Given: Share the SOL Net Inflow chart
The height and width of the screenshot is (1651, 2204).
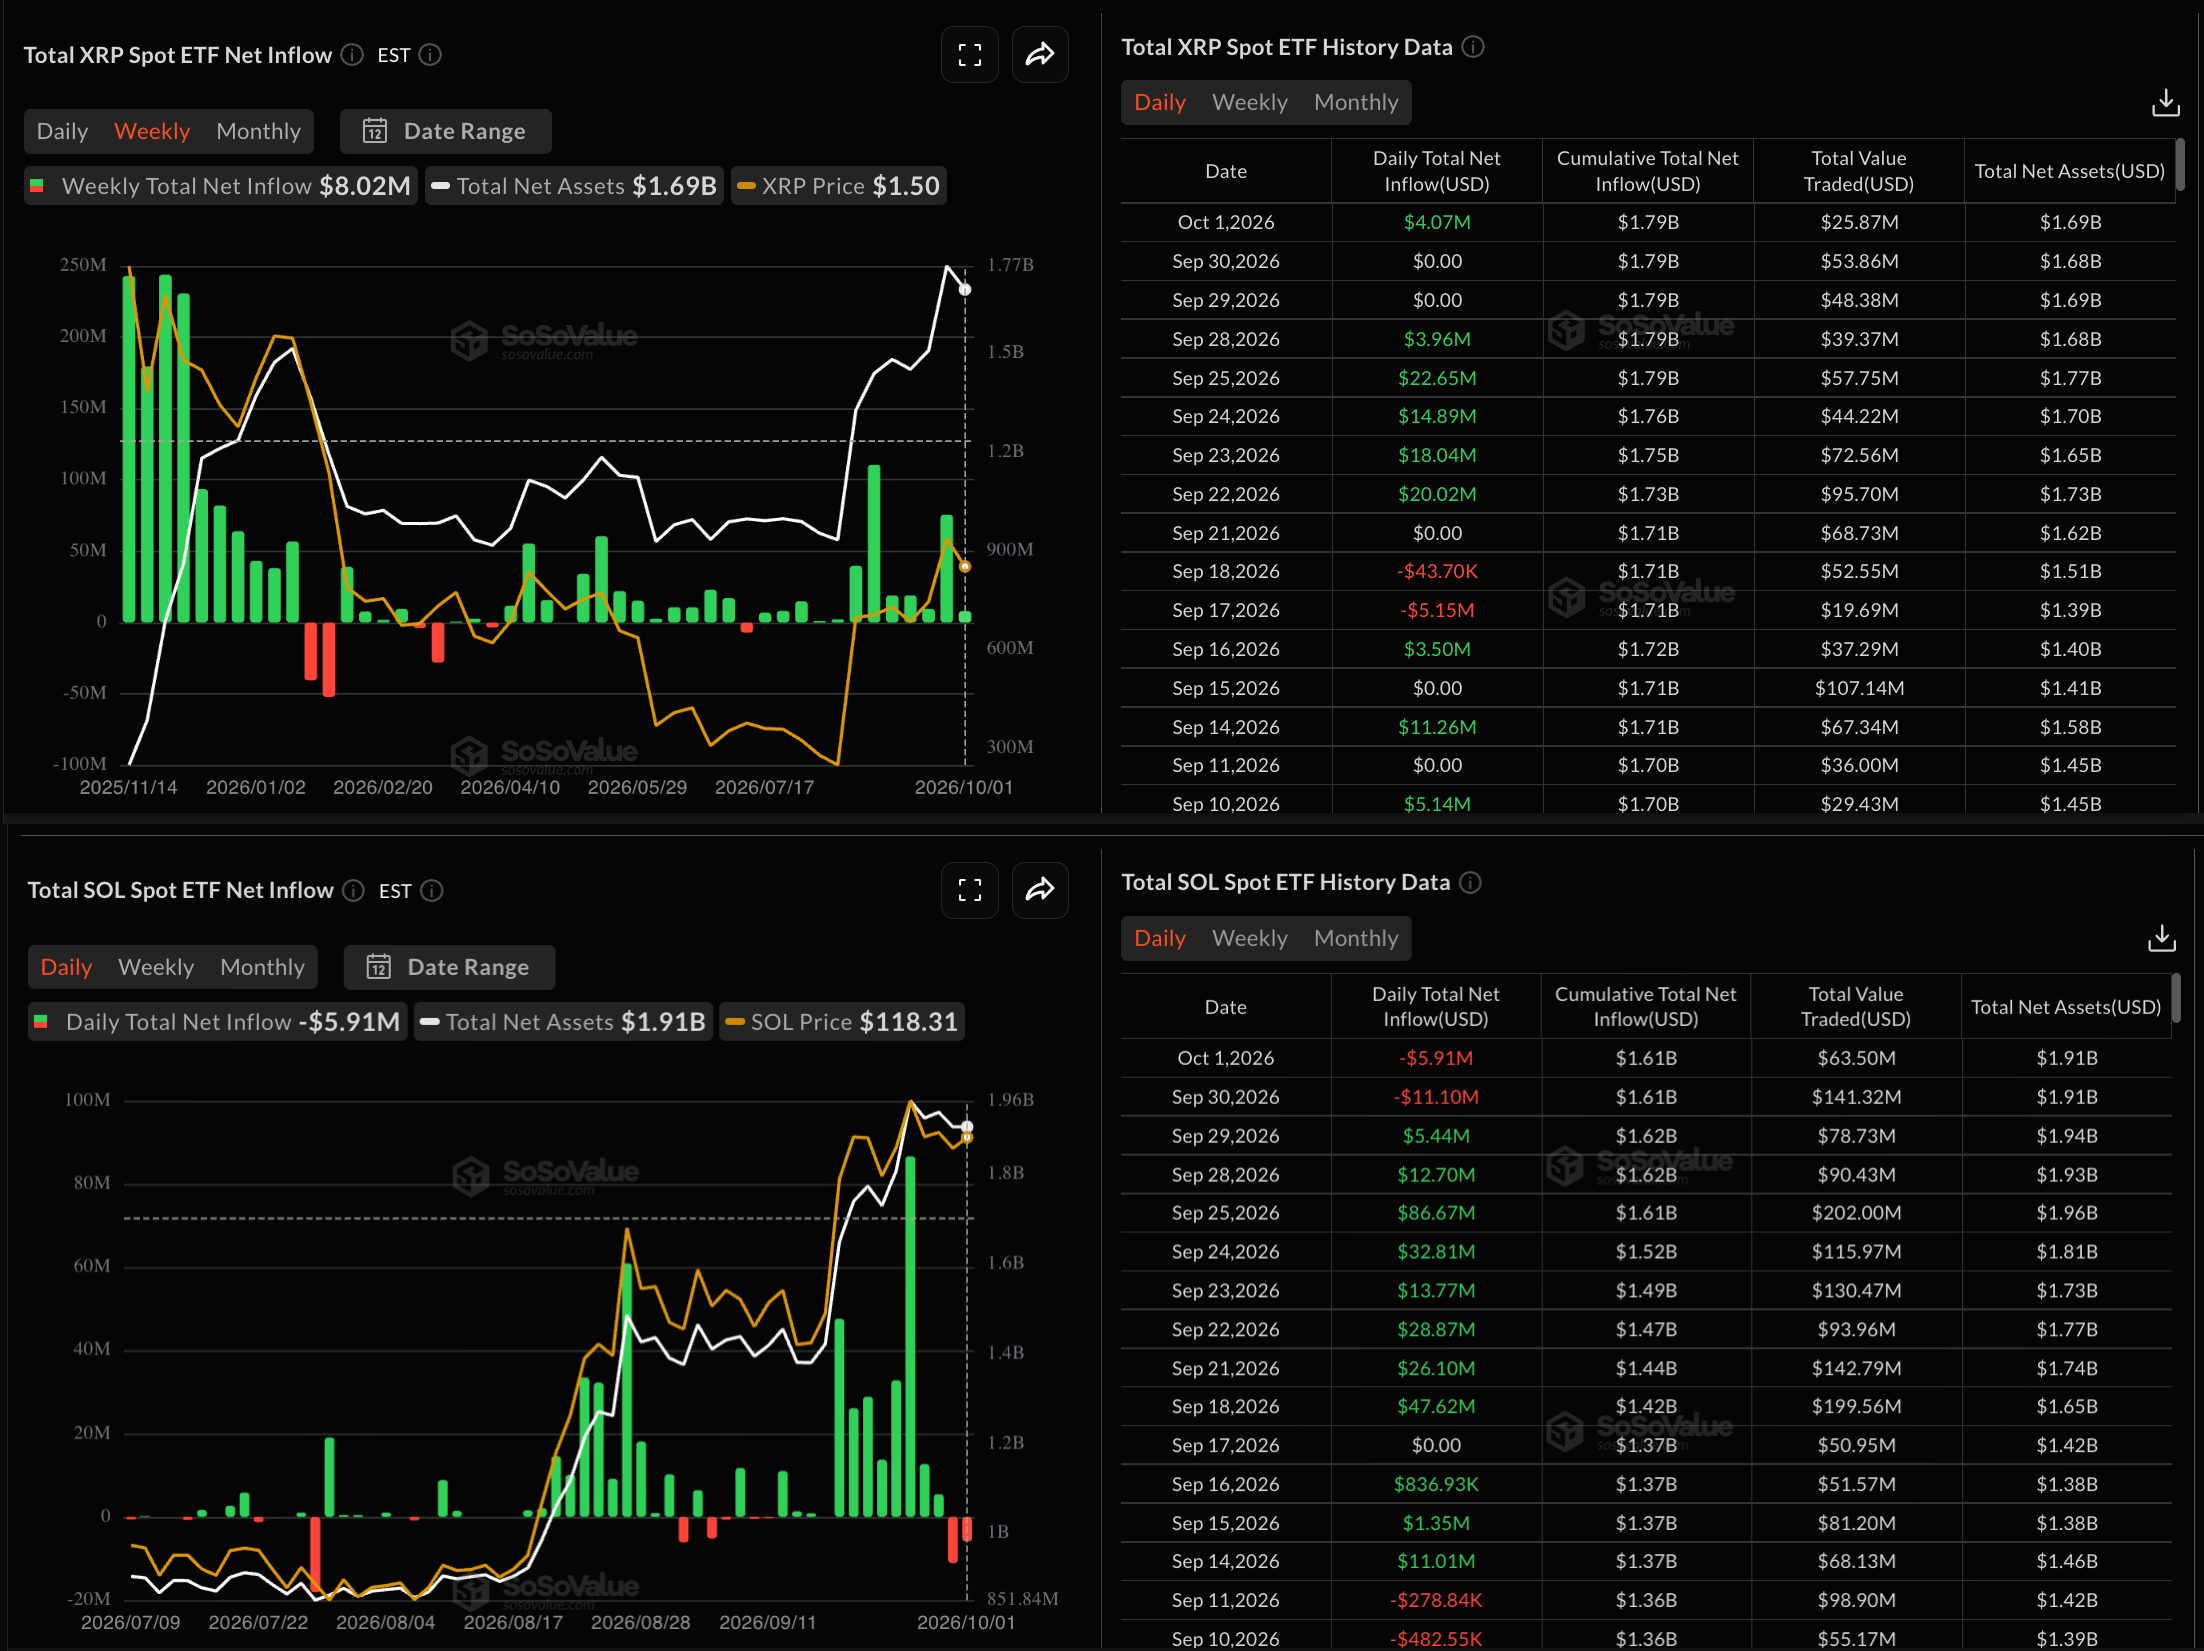Looking at the screenshot, I should 1040,890.
